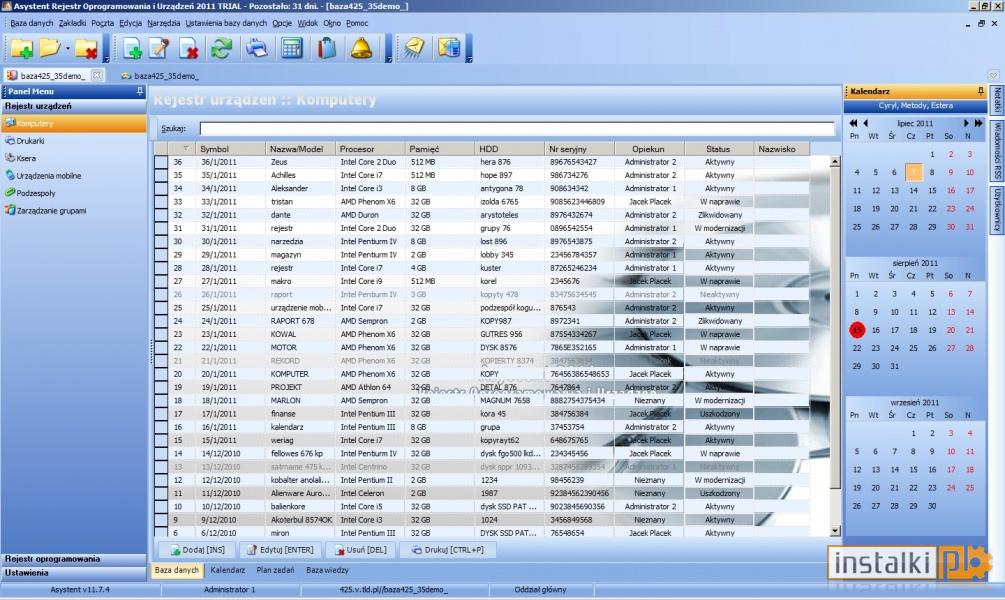Viewport: 1005px width, 600px height.
Task: Click the printer icon in toolbar
Action: point(256,49)
